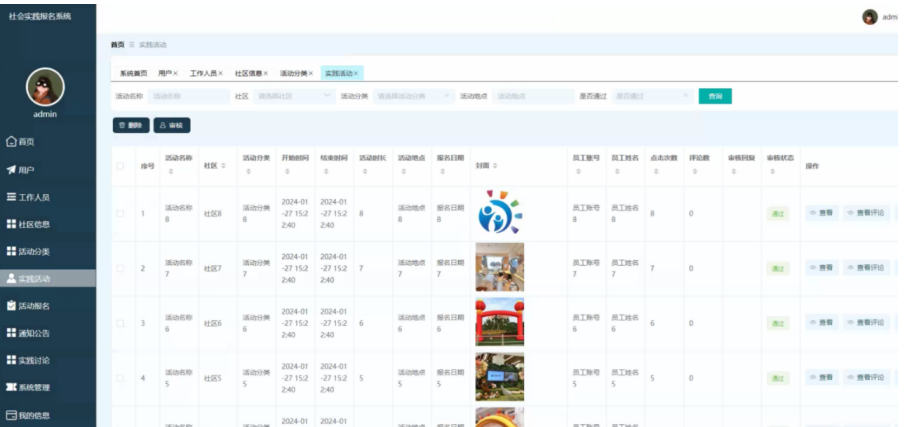
Task: Sort by the 审核状态 column arrows
Action: point(773,172)
